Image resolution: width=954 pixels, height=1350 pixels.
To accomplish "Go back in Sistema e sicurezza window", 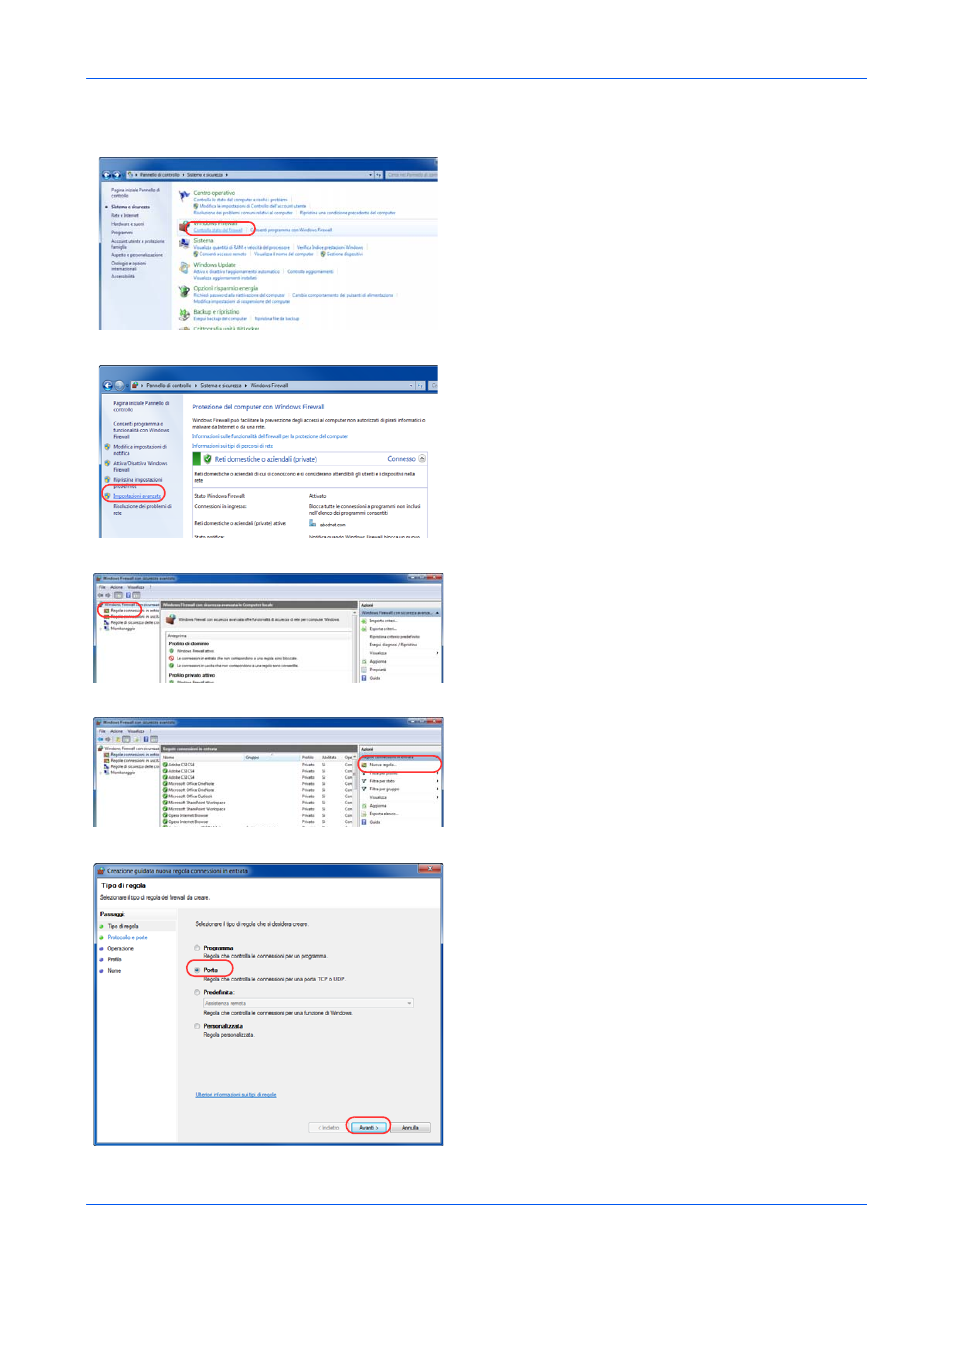I will 107,175.
